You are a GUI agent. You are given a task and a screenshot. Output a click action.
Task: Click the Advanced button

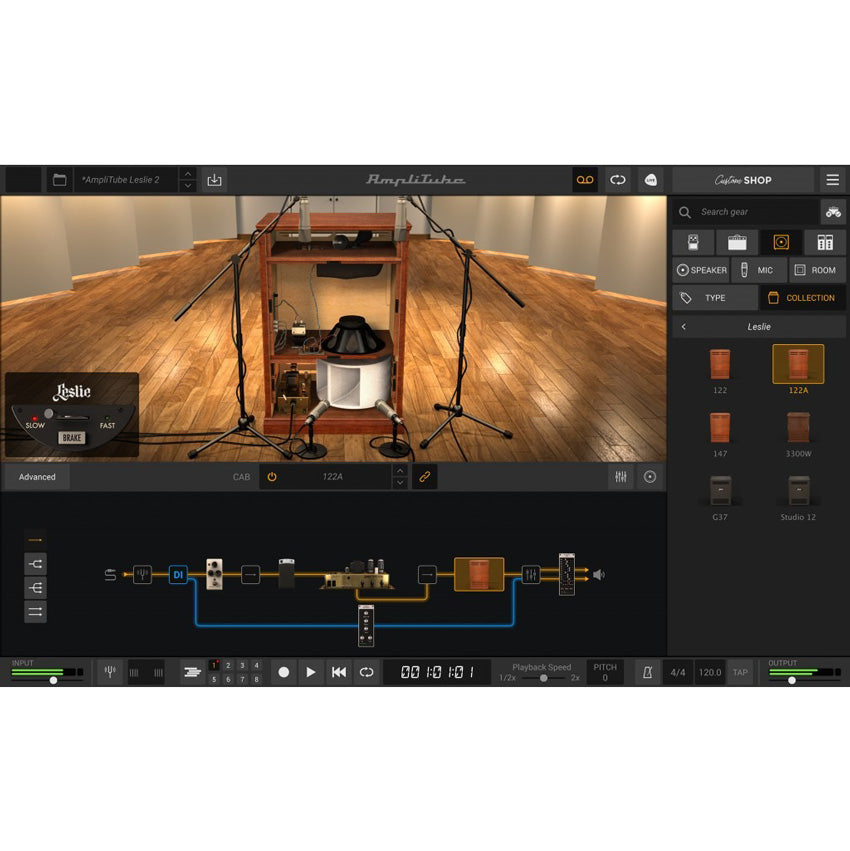[x=37, y=477]
